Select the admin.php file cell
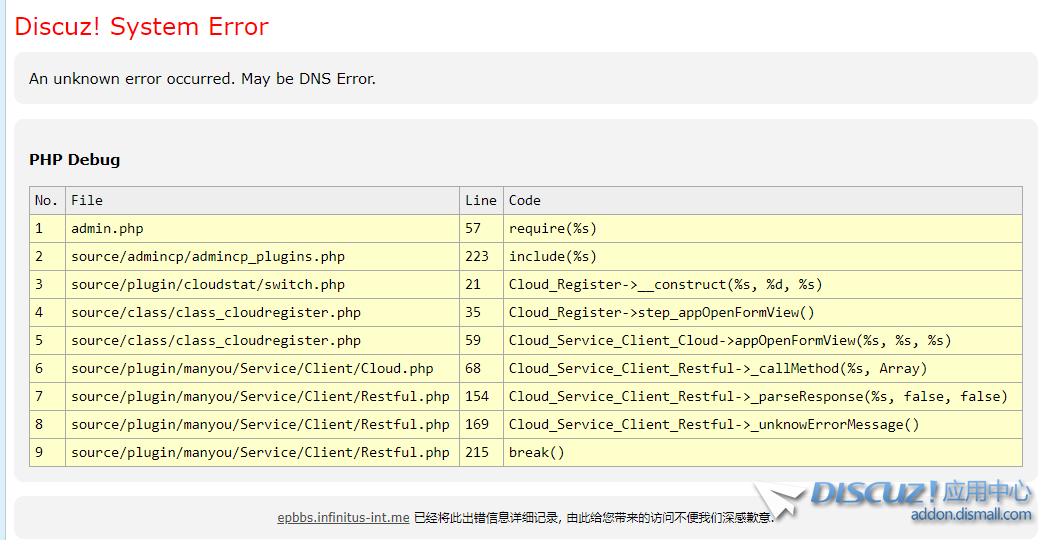This screenshot has height=540, width=1050. (x=107, y=228)
